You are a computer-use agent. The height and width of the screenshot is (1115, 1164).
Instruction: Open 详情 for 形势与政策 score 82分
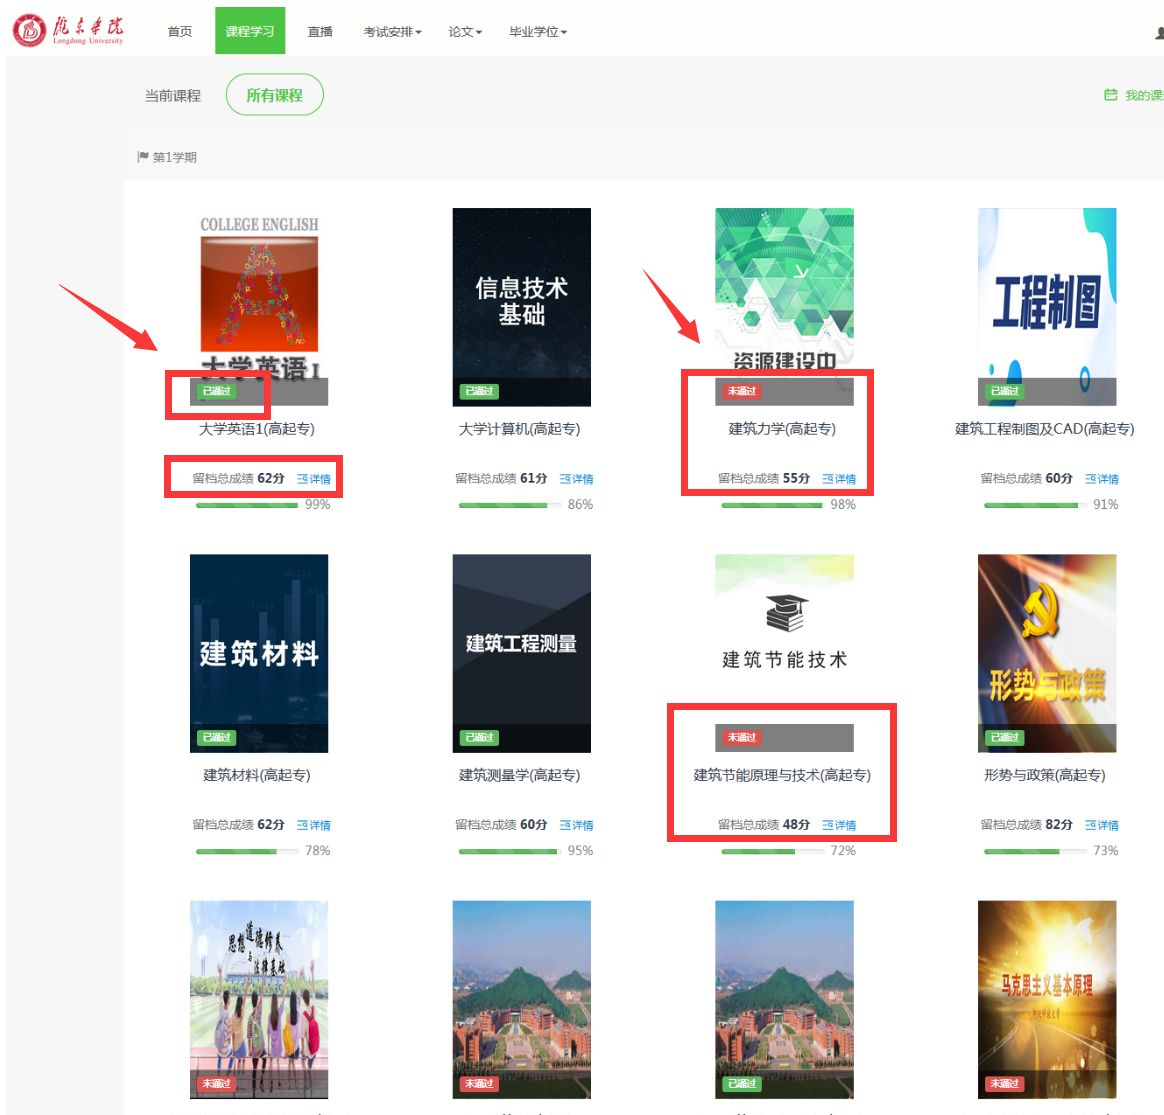(1102, 825)
